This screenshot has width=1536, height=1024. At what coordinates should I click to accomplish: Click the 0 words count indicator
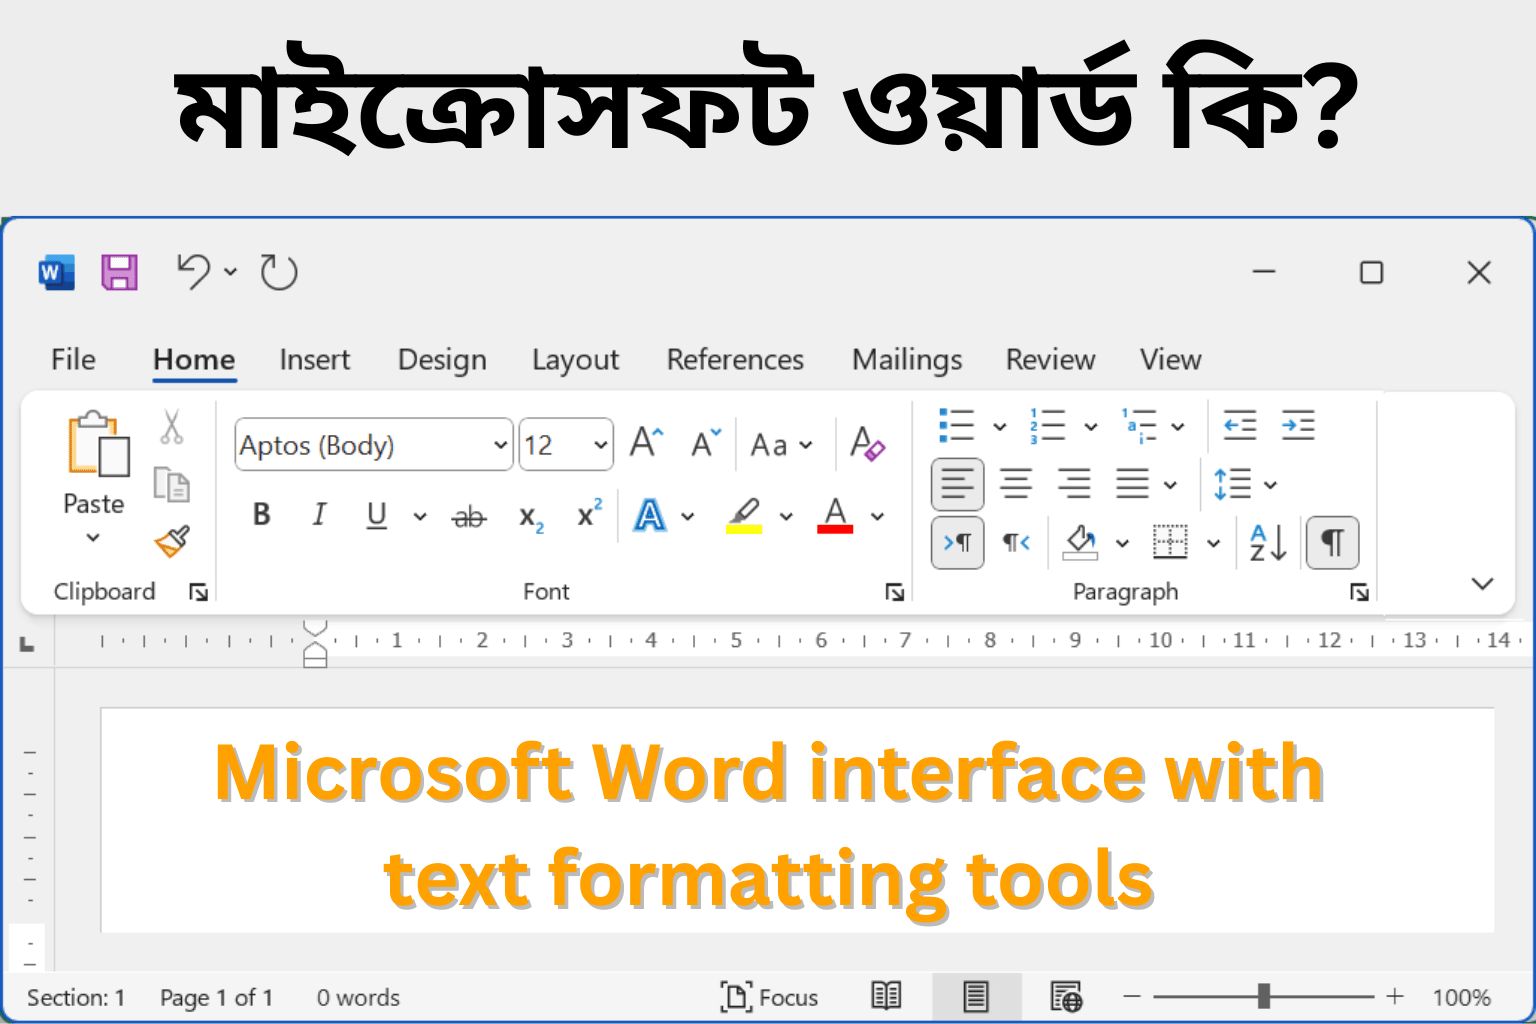tap(358, 998)
